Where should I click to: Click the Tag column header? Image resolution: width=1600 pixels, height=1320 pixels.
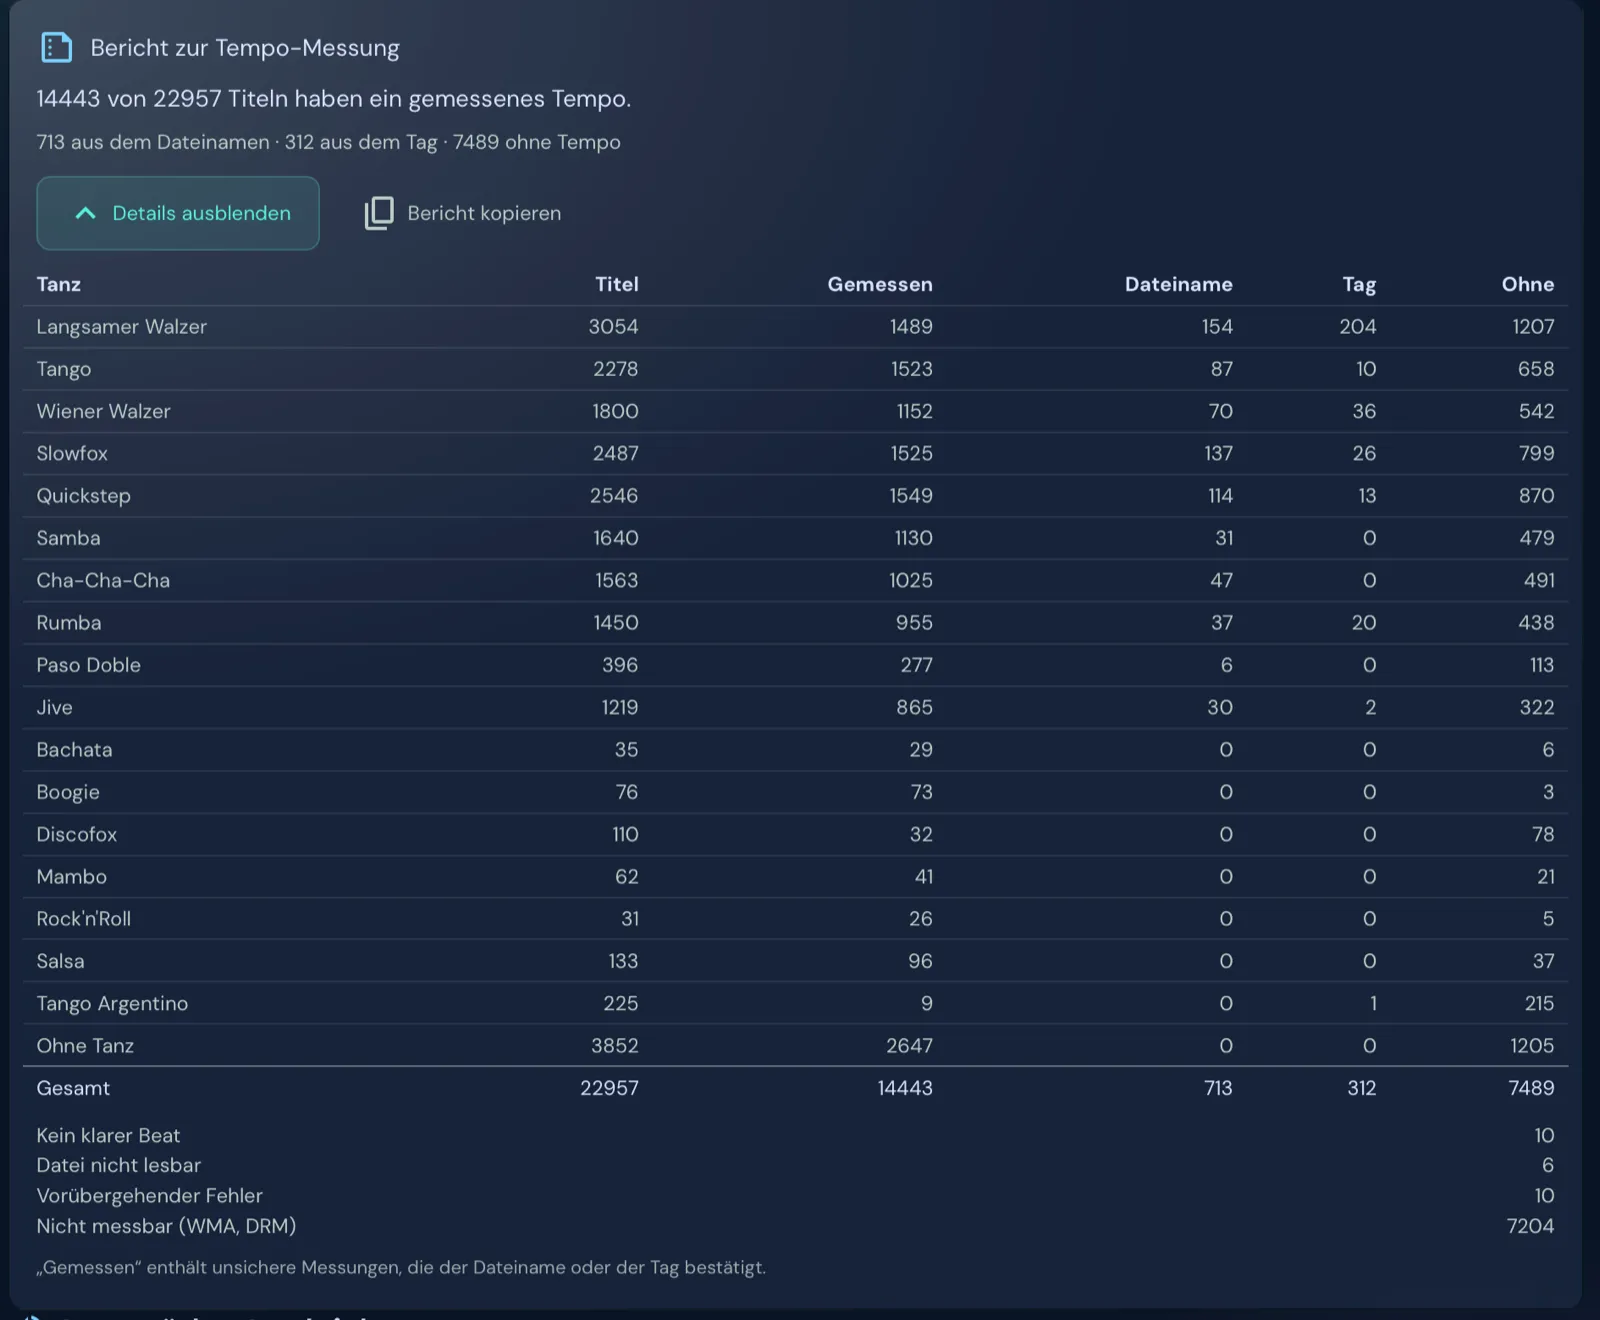1359,284
